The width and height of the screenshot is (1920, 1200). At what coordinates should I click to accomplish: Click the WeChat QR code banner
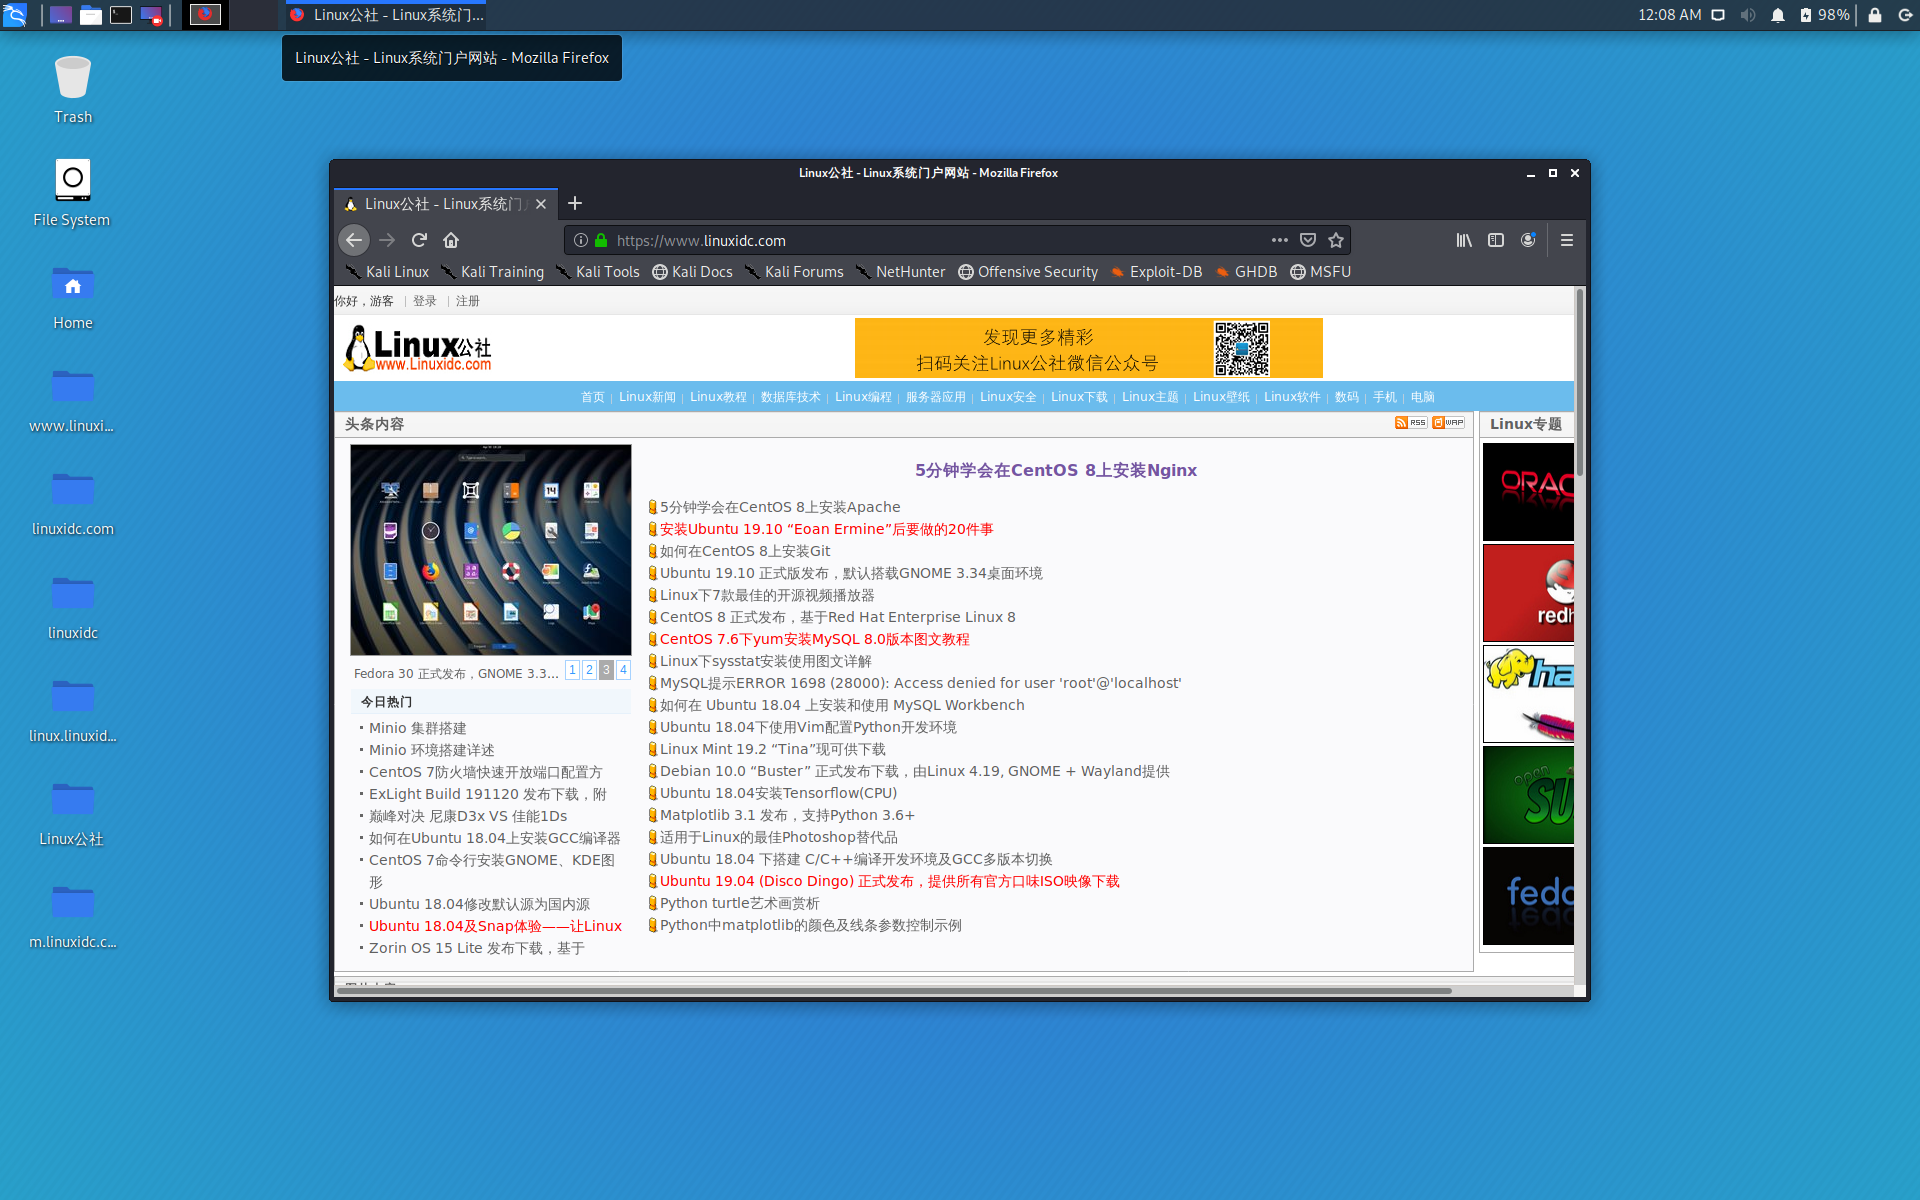pos(1088,348)
